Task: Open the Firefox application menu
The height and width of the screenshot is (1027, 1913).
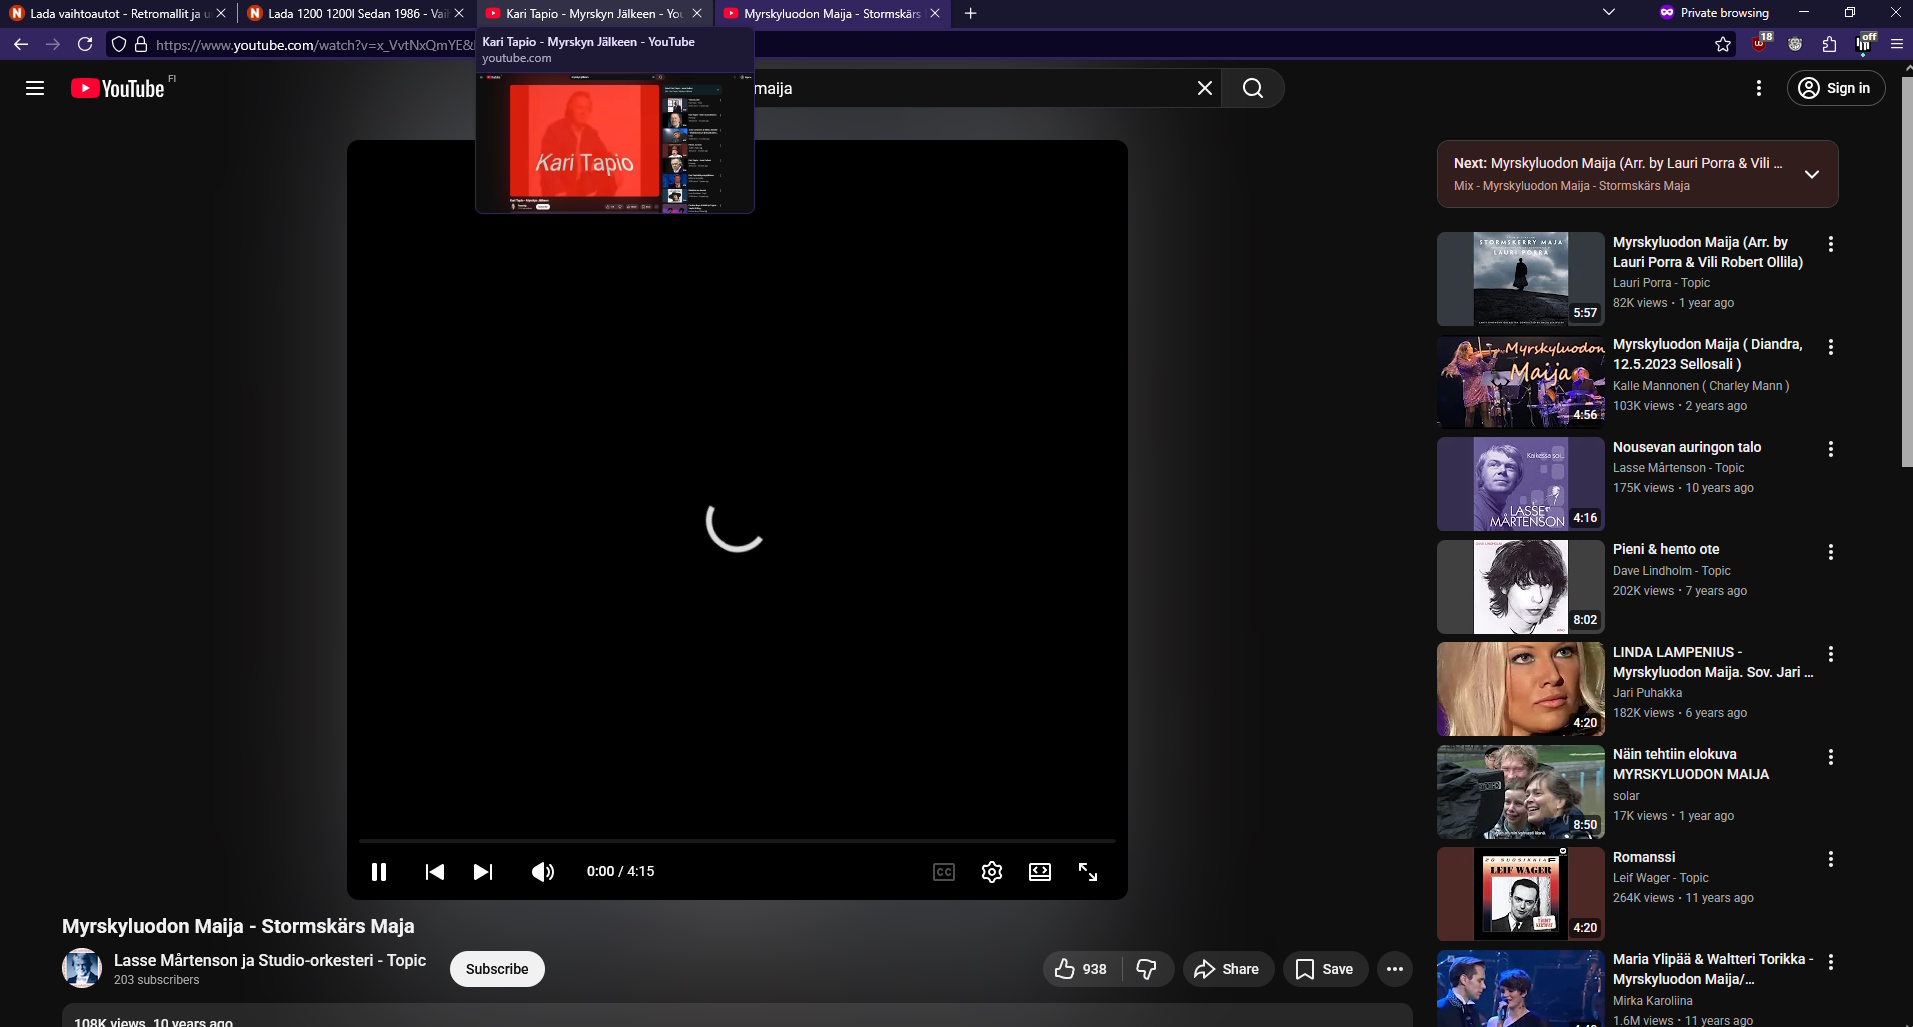Action: coord(1896,44)
